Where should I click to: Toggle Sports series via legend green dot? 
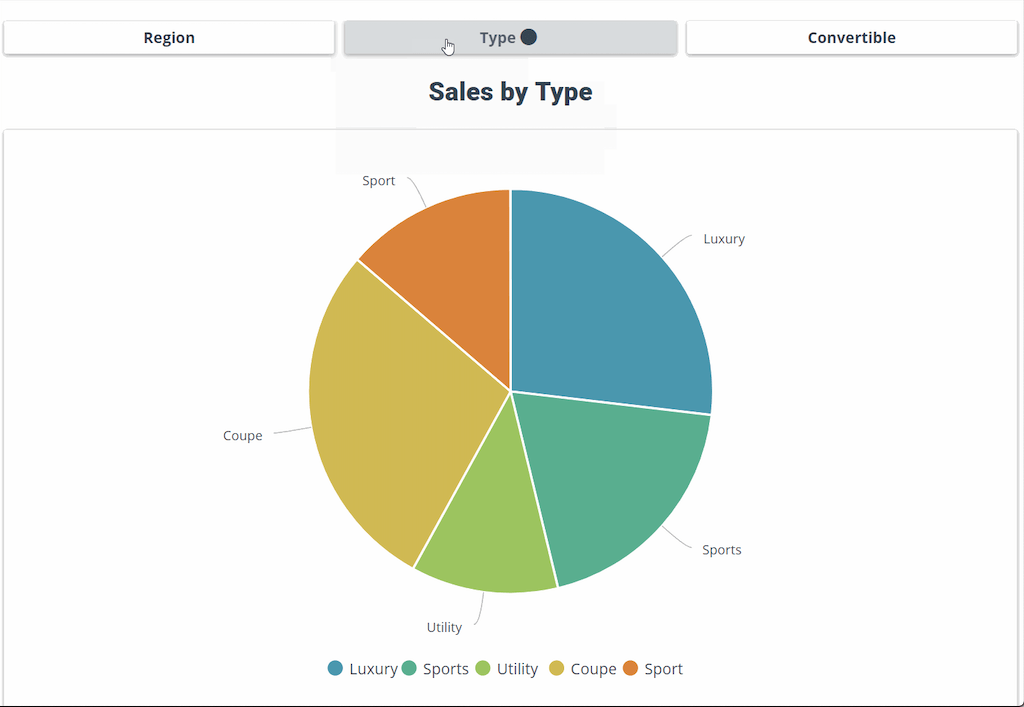coord(409,668)
